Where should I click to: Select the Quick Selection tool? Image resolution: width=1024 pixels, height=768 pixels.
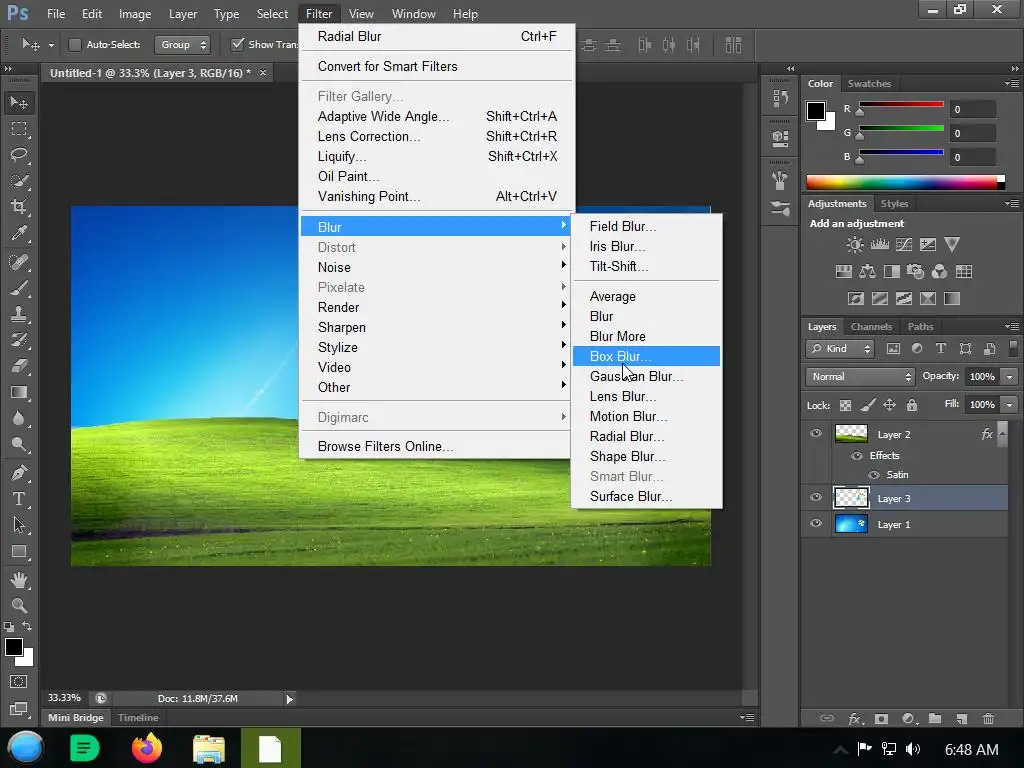pos(19,181)
